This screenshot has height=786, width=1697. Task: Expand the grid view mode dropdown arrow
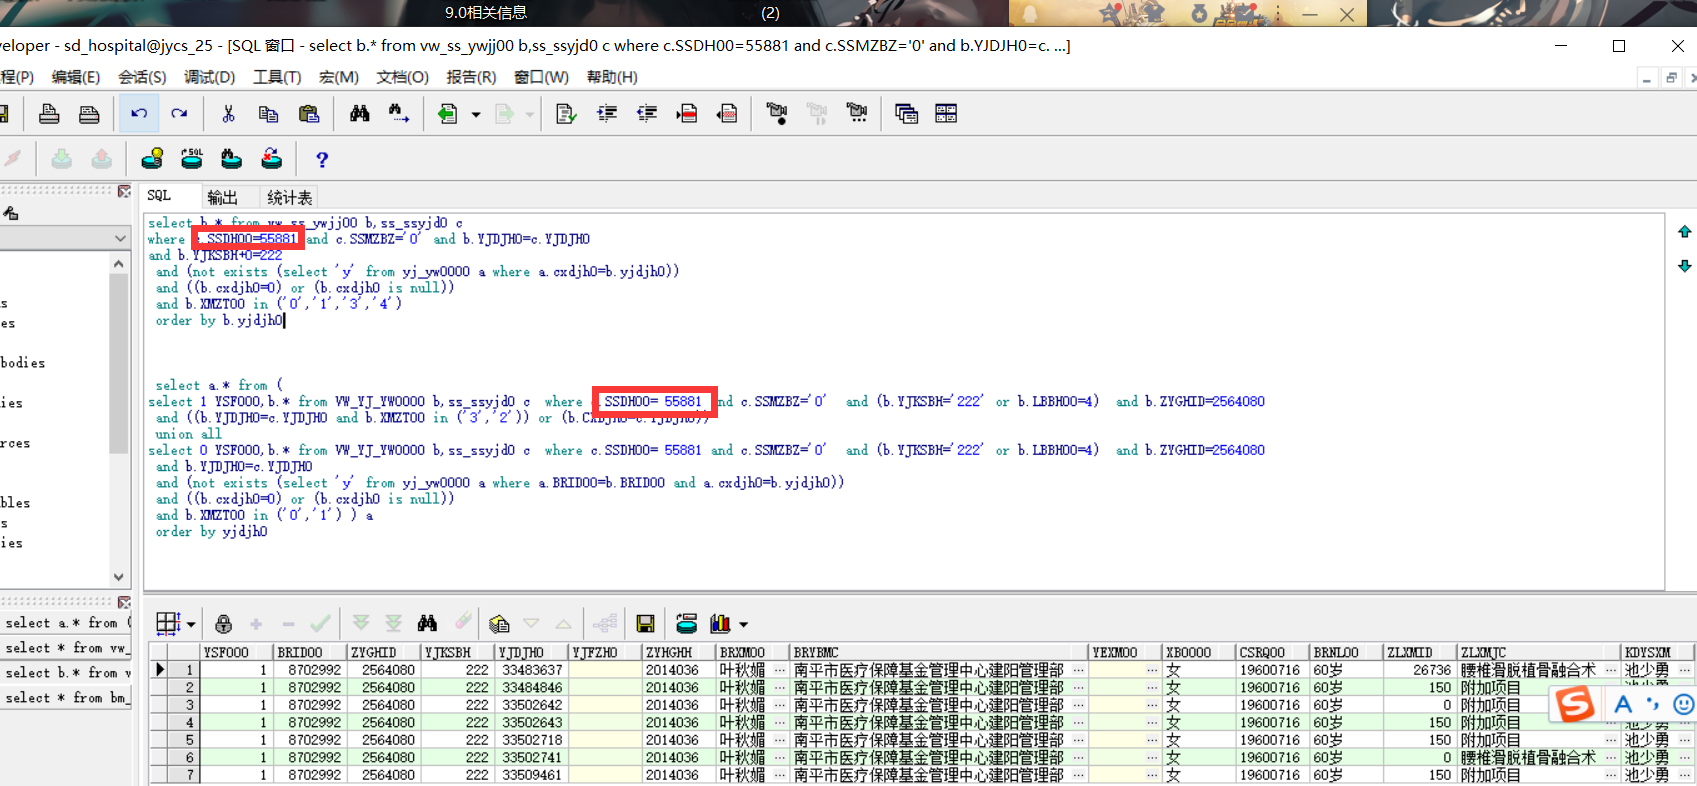[x=191, y=625]
